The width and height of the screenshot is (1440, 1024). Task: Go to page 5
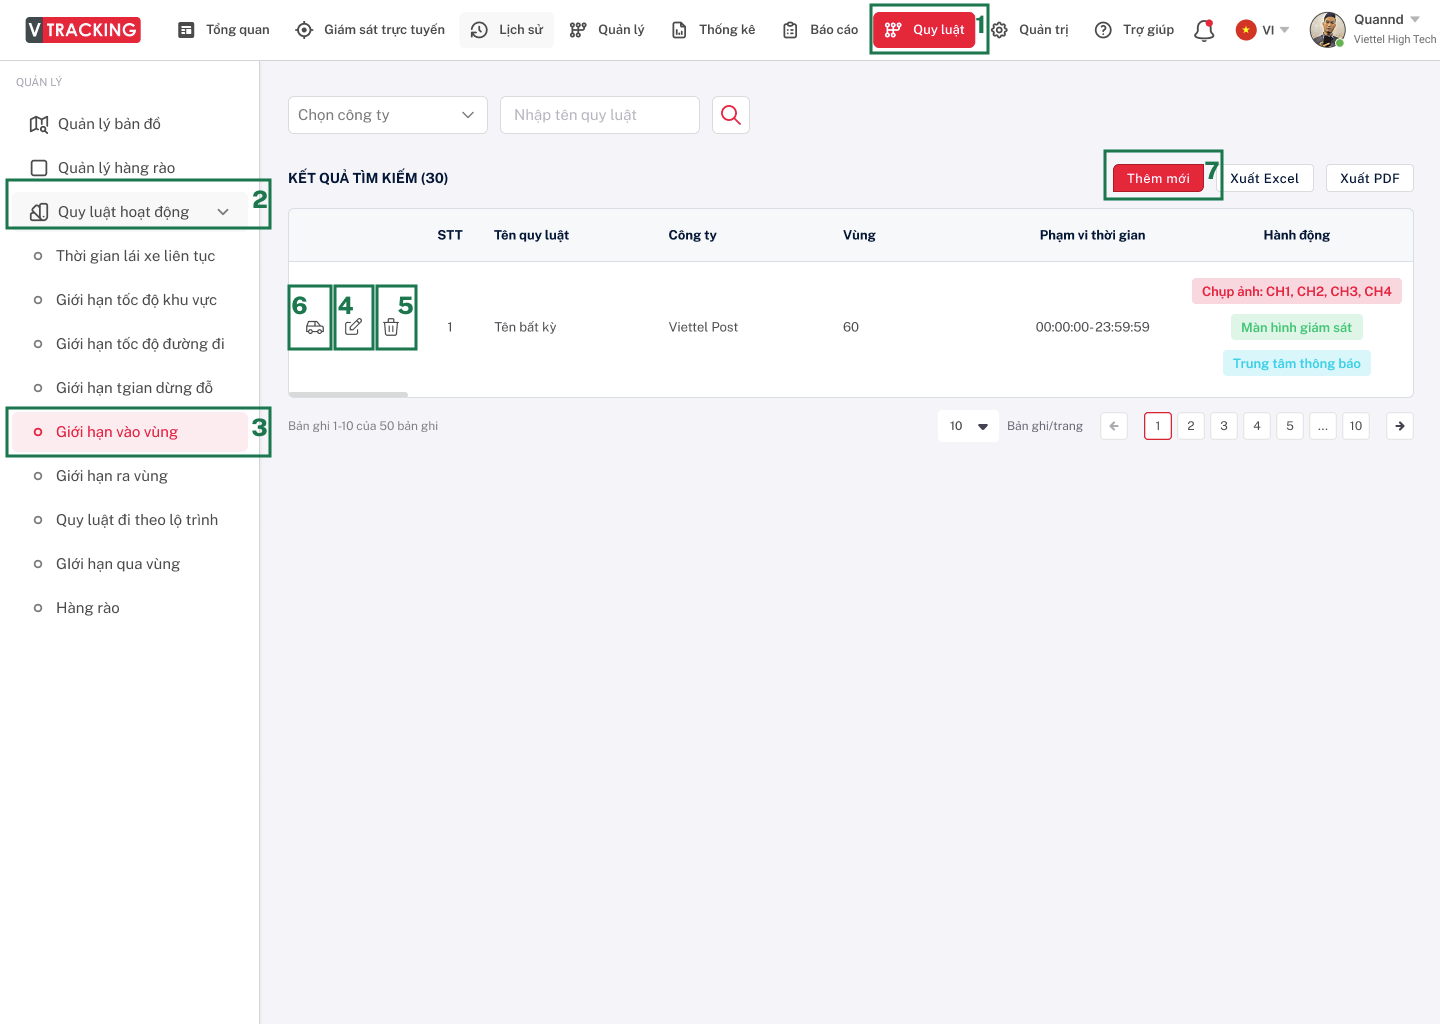(1290, 426)
